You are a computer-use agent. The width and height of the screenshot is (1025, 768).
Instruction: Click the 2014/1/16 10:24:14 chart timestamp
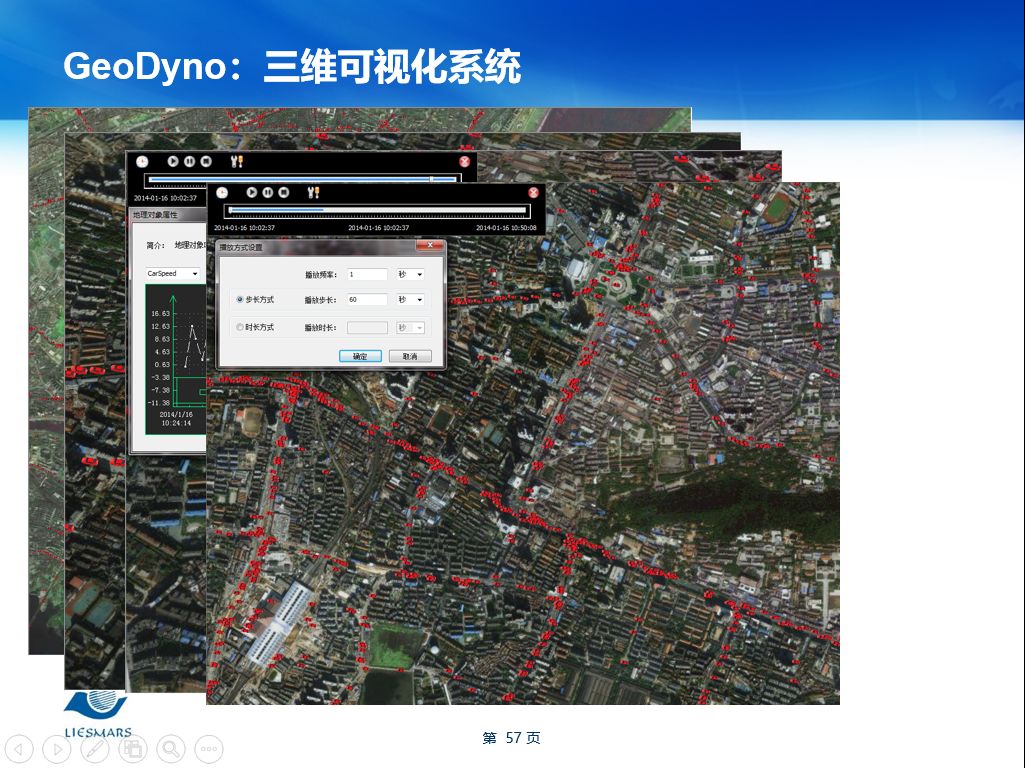176,419
